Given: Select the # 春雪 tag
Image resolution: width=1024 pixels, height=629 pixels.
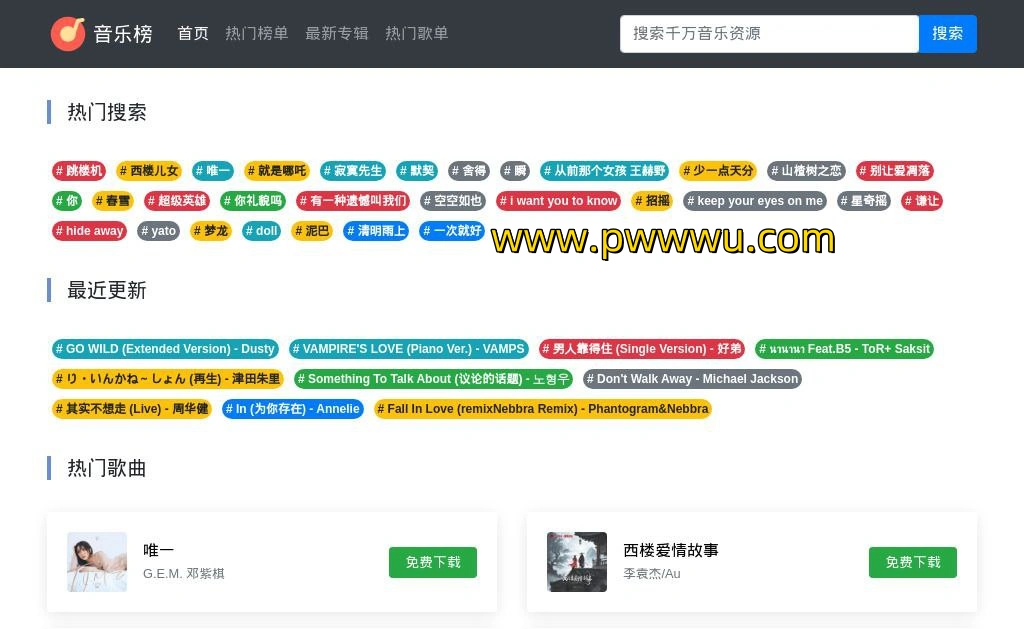Looking at the screenshot, I should point(112,201).
